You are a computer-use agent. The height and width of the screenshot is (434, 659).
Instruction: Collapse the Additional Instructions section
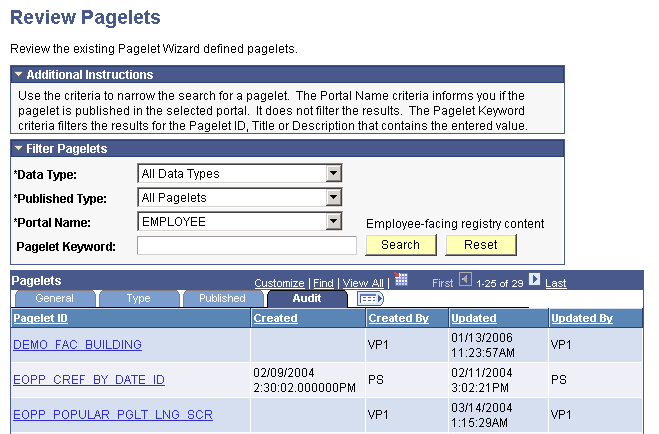click(18, 75)
